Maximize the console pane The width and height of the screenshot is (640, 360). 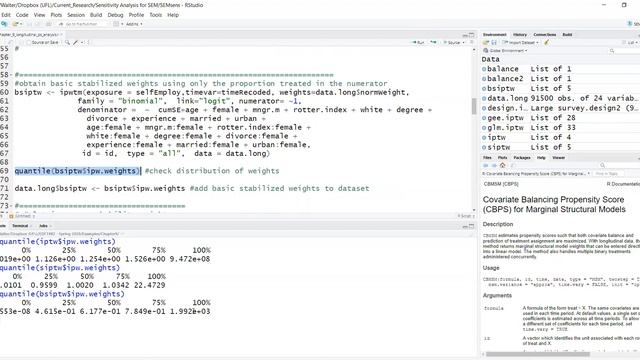coord(472,226)
